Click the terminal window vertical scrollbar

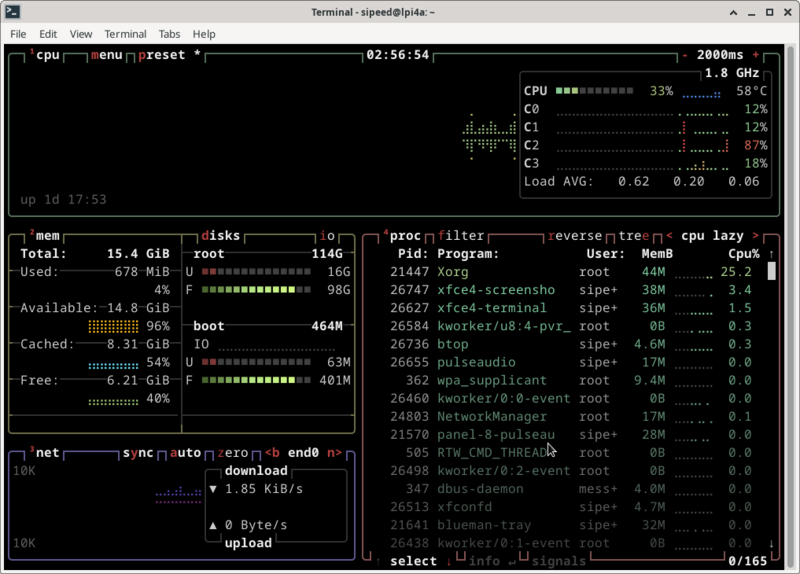click(x=790, y=307)
